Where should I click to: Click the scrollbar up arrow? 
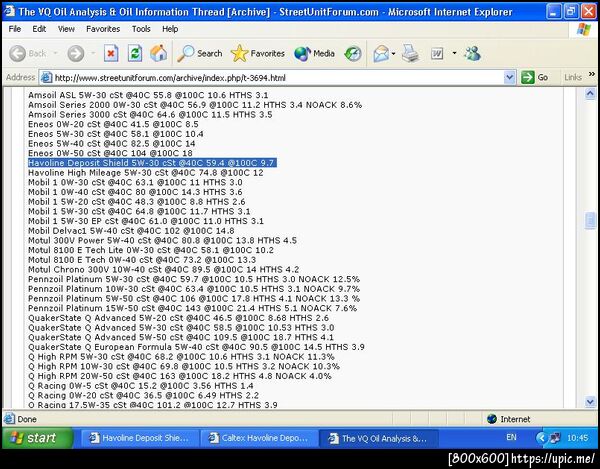590,94
